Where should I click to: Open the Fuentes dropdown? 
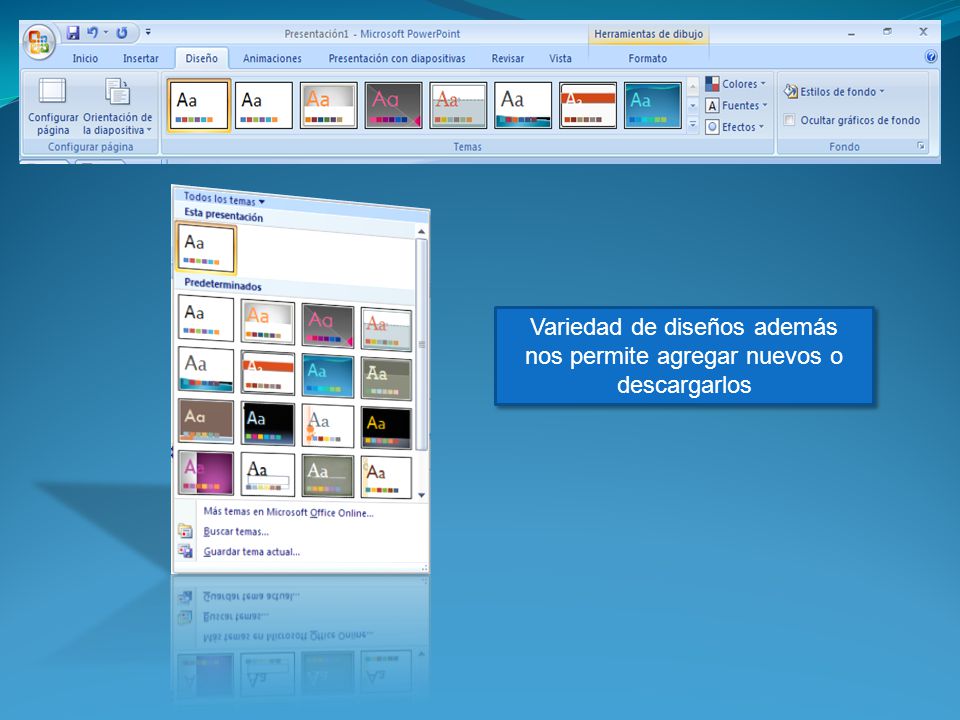pyautogui.click(x=737, y=105)
